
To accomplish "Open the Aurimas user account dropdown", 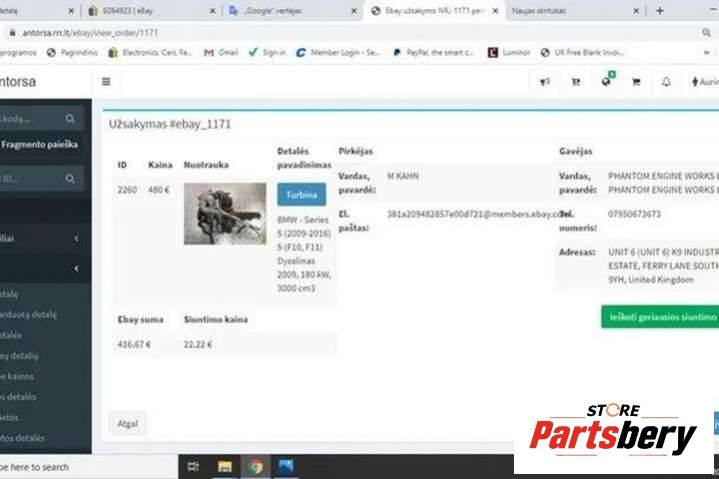I will click(x=704, y=82).
